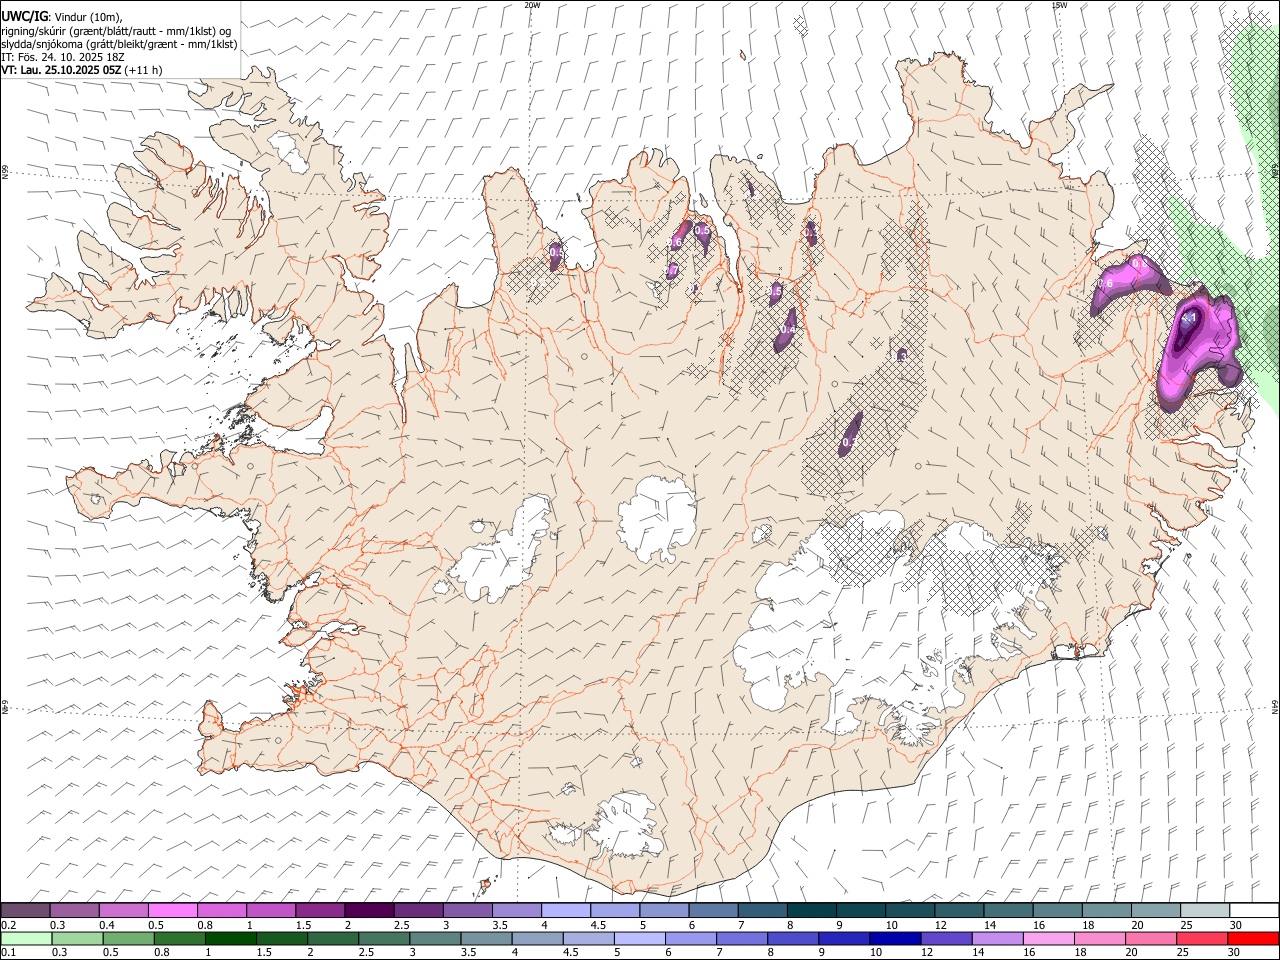Click the "0.2" label in the upper legend
This screenshot has width=1280, height=960.
8,925
